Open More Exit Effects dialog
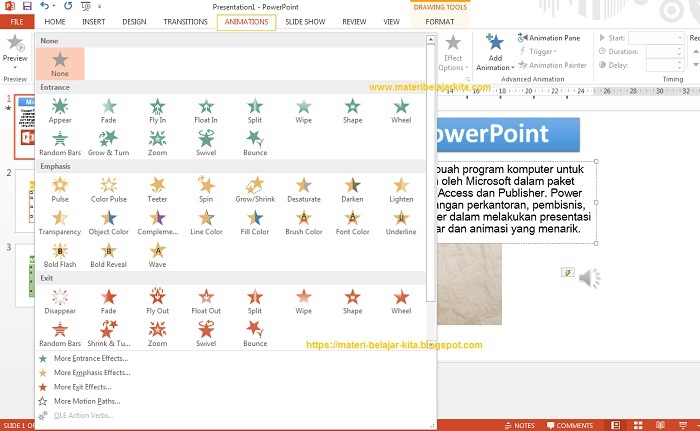The height and width of the screenshot is (431, 700). [x=83, y=387]
